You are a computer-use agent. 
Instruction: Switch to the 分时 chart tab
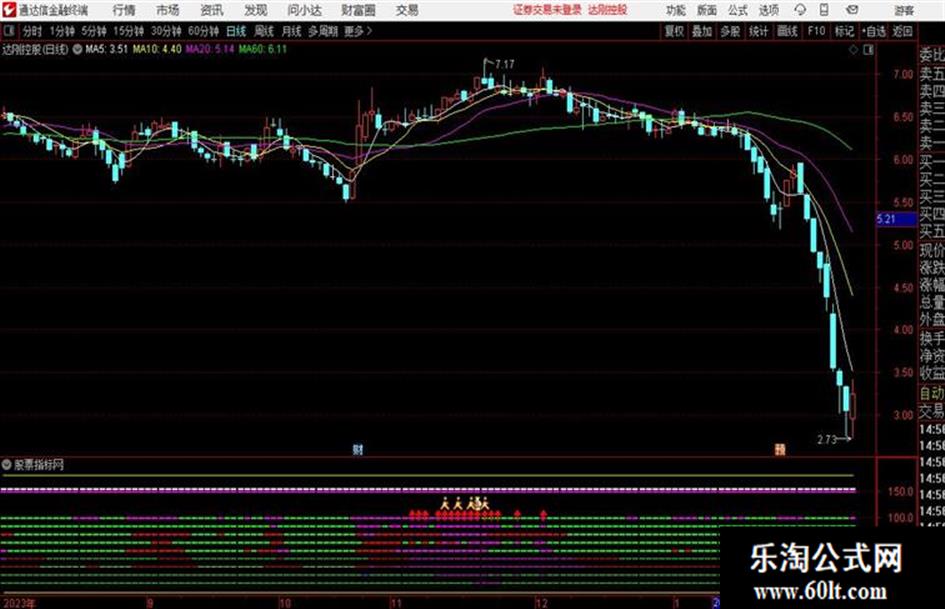(x=33, y=31)
